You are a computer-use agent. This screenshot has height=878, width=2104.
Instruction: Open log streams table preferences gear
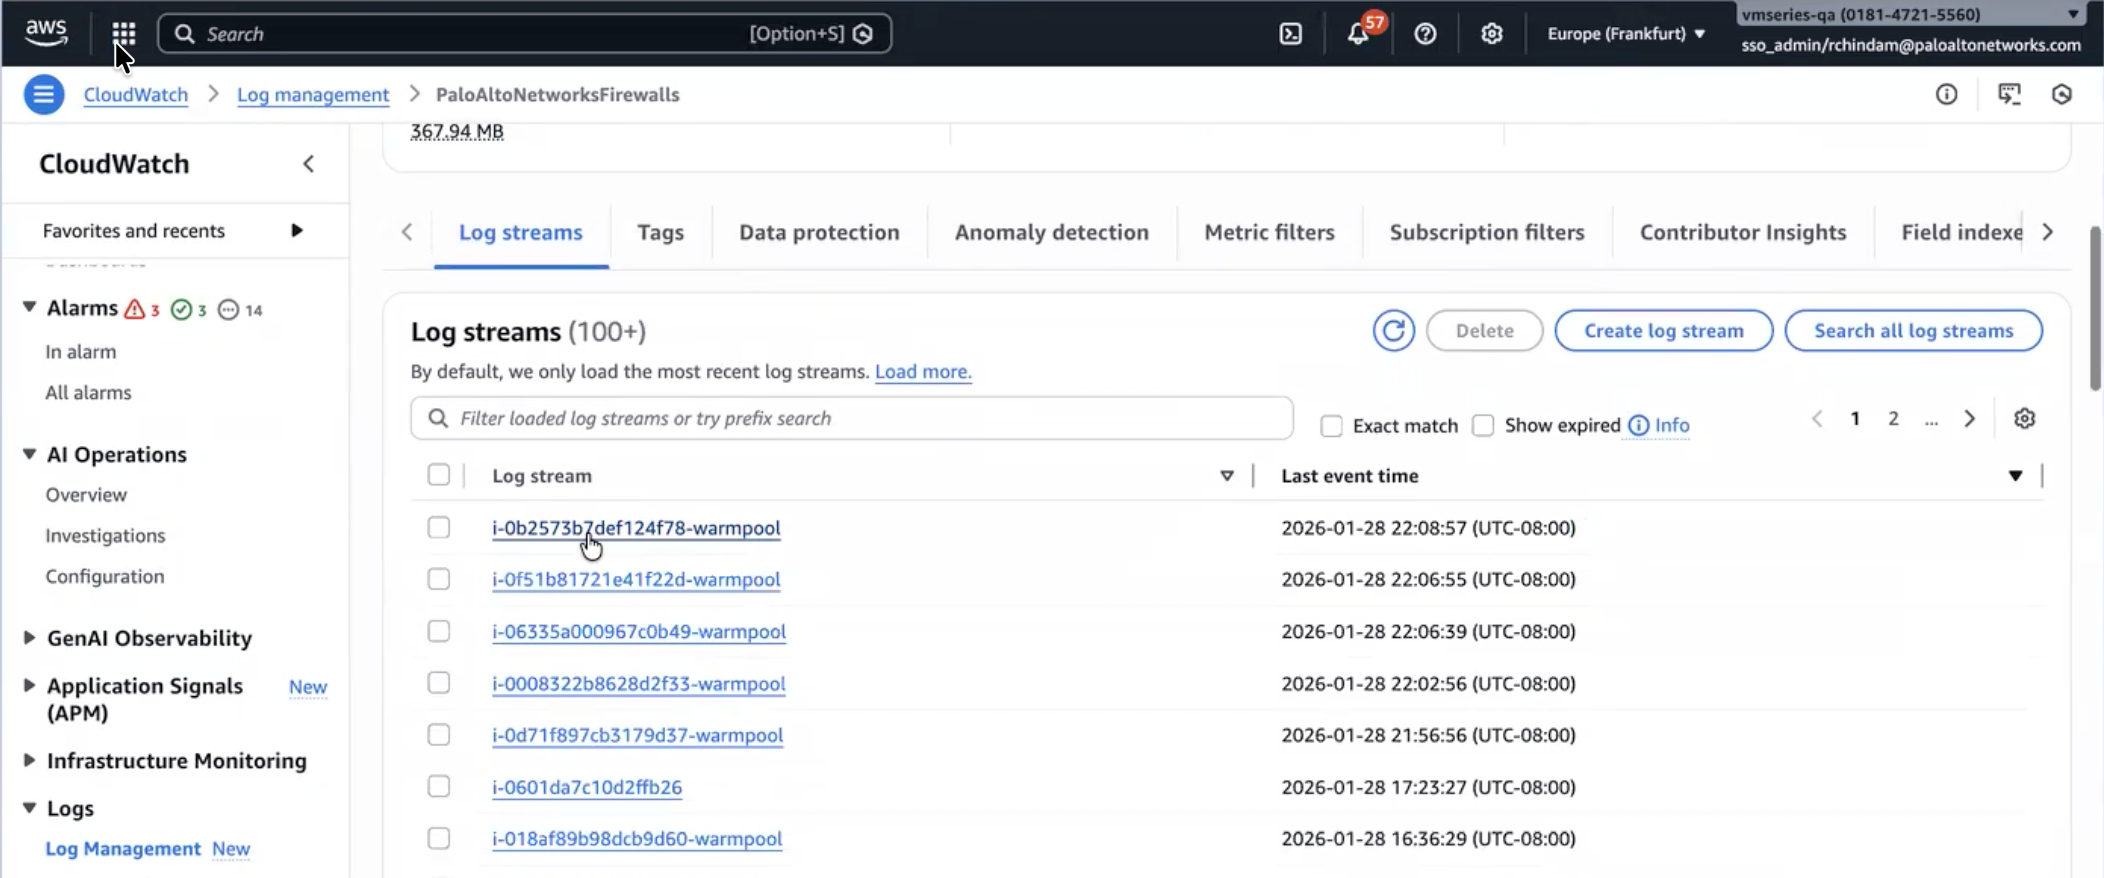(2024, 419)
